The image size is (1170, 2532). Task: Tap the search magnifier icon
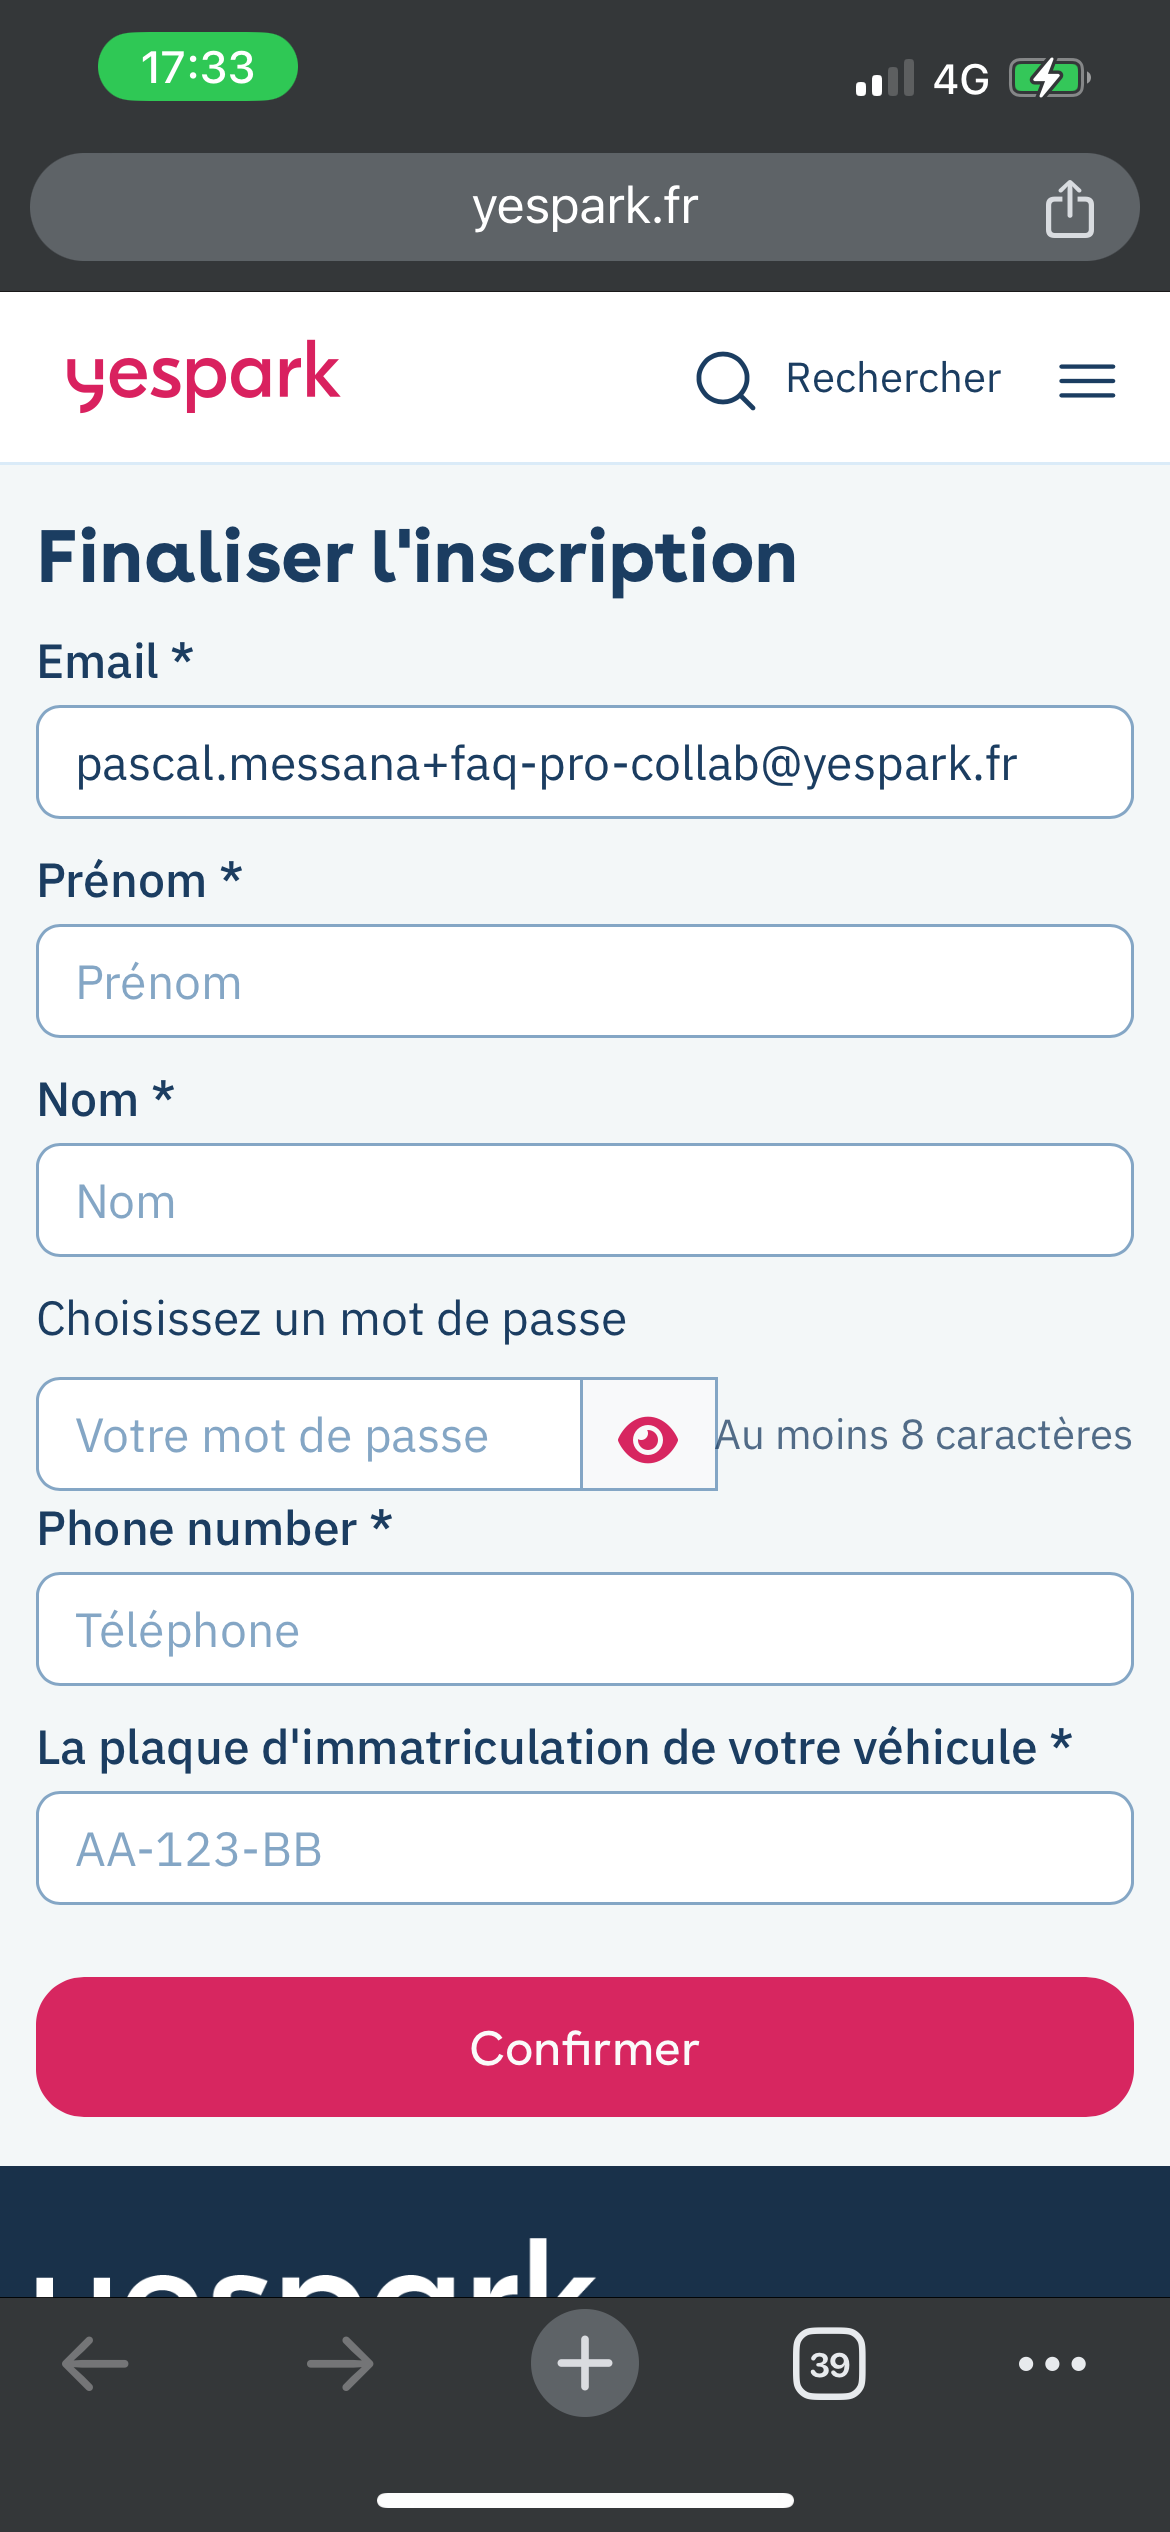click(725, 380)
